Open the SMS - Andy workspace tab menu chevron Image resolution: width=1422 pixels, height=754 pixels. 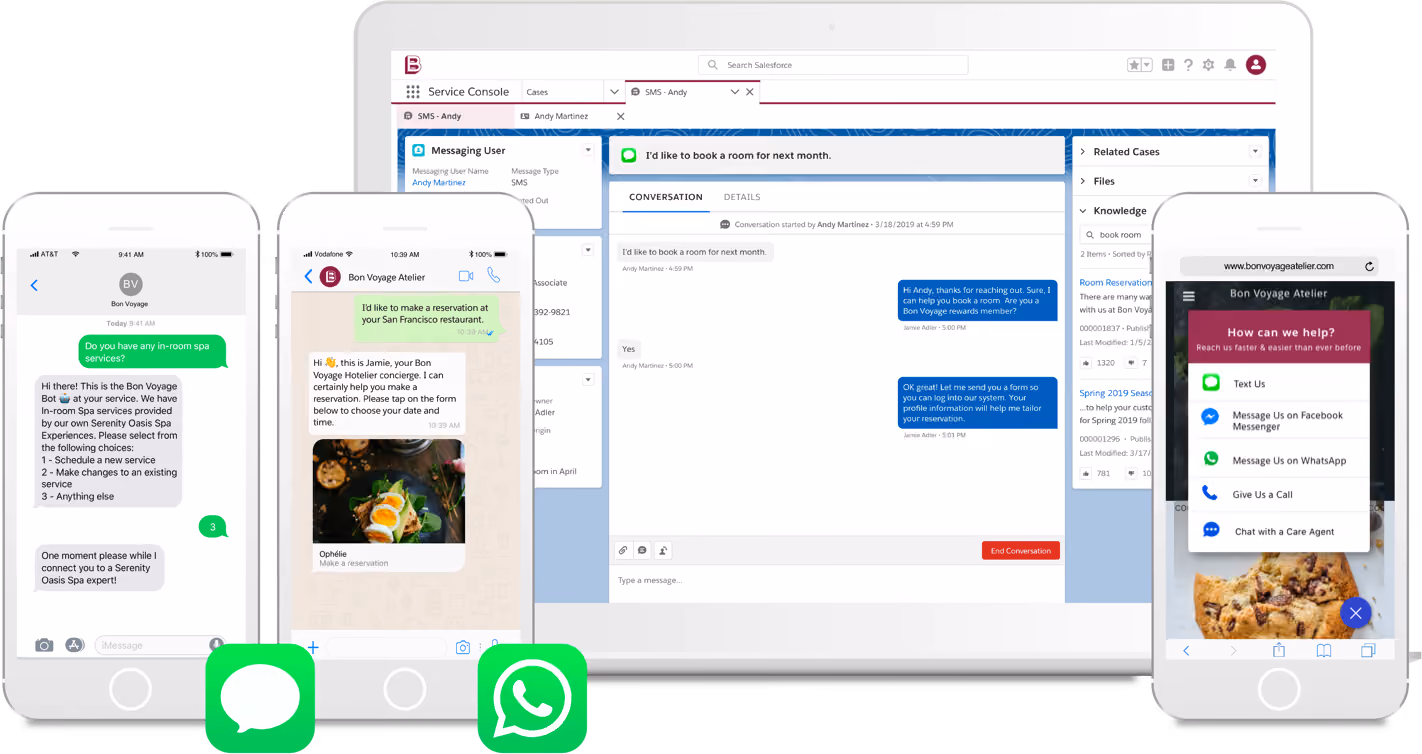(x=735, y=92)
